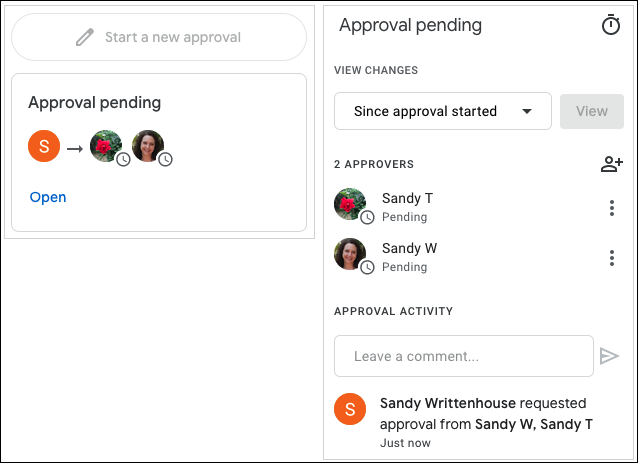638x463 pixels.
Task: Click the woman portrait avatar in approval card
Action: coord(148,146)
